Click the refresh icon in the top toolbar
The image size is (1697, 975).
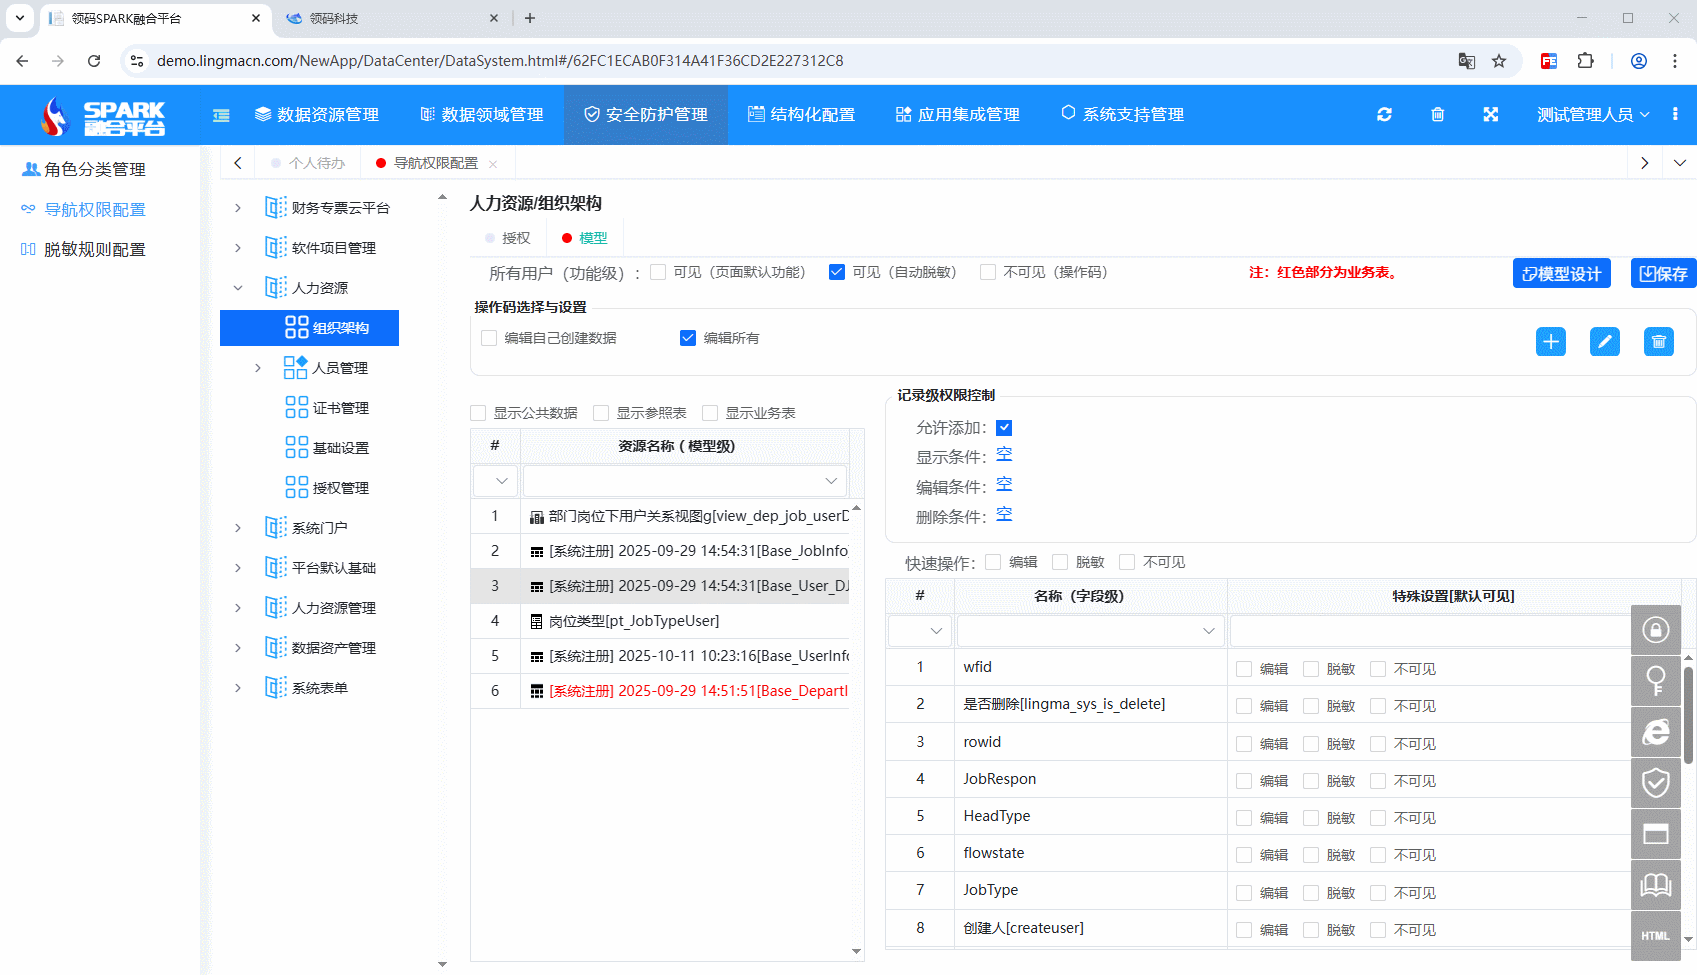1384,114
